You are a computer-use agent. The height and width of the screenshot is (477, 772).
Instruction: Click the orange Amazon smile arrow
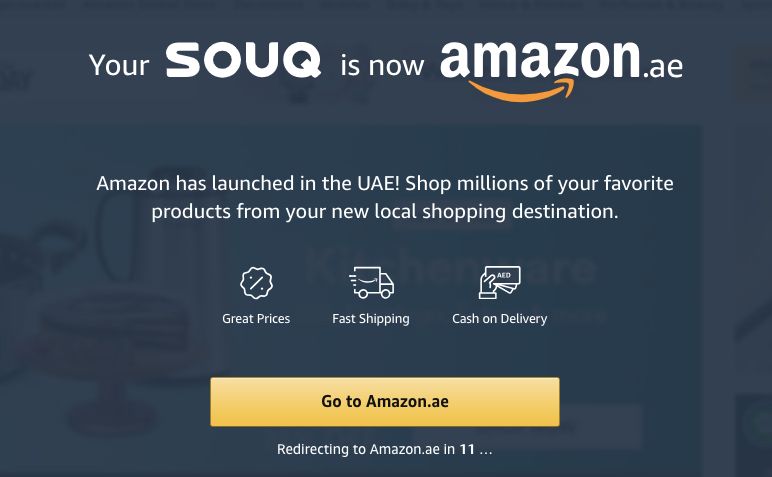click(x=522, y=89)
